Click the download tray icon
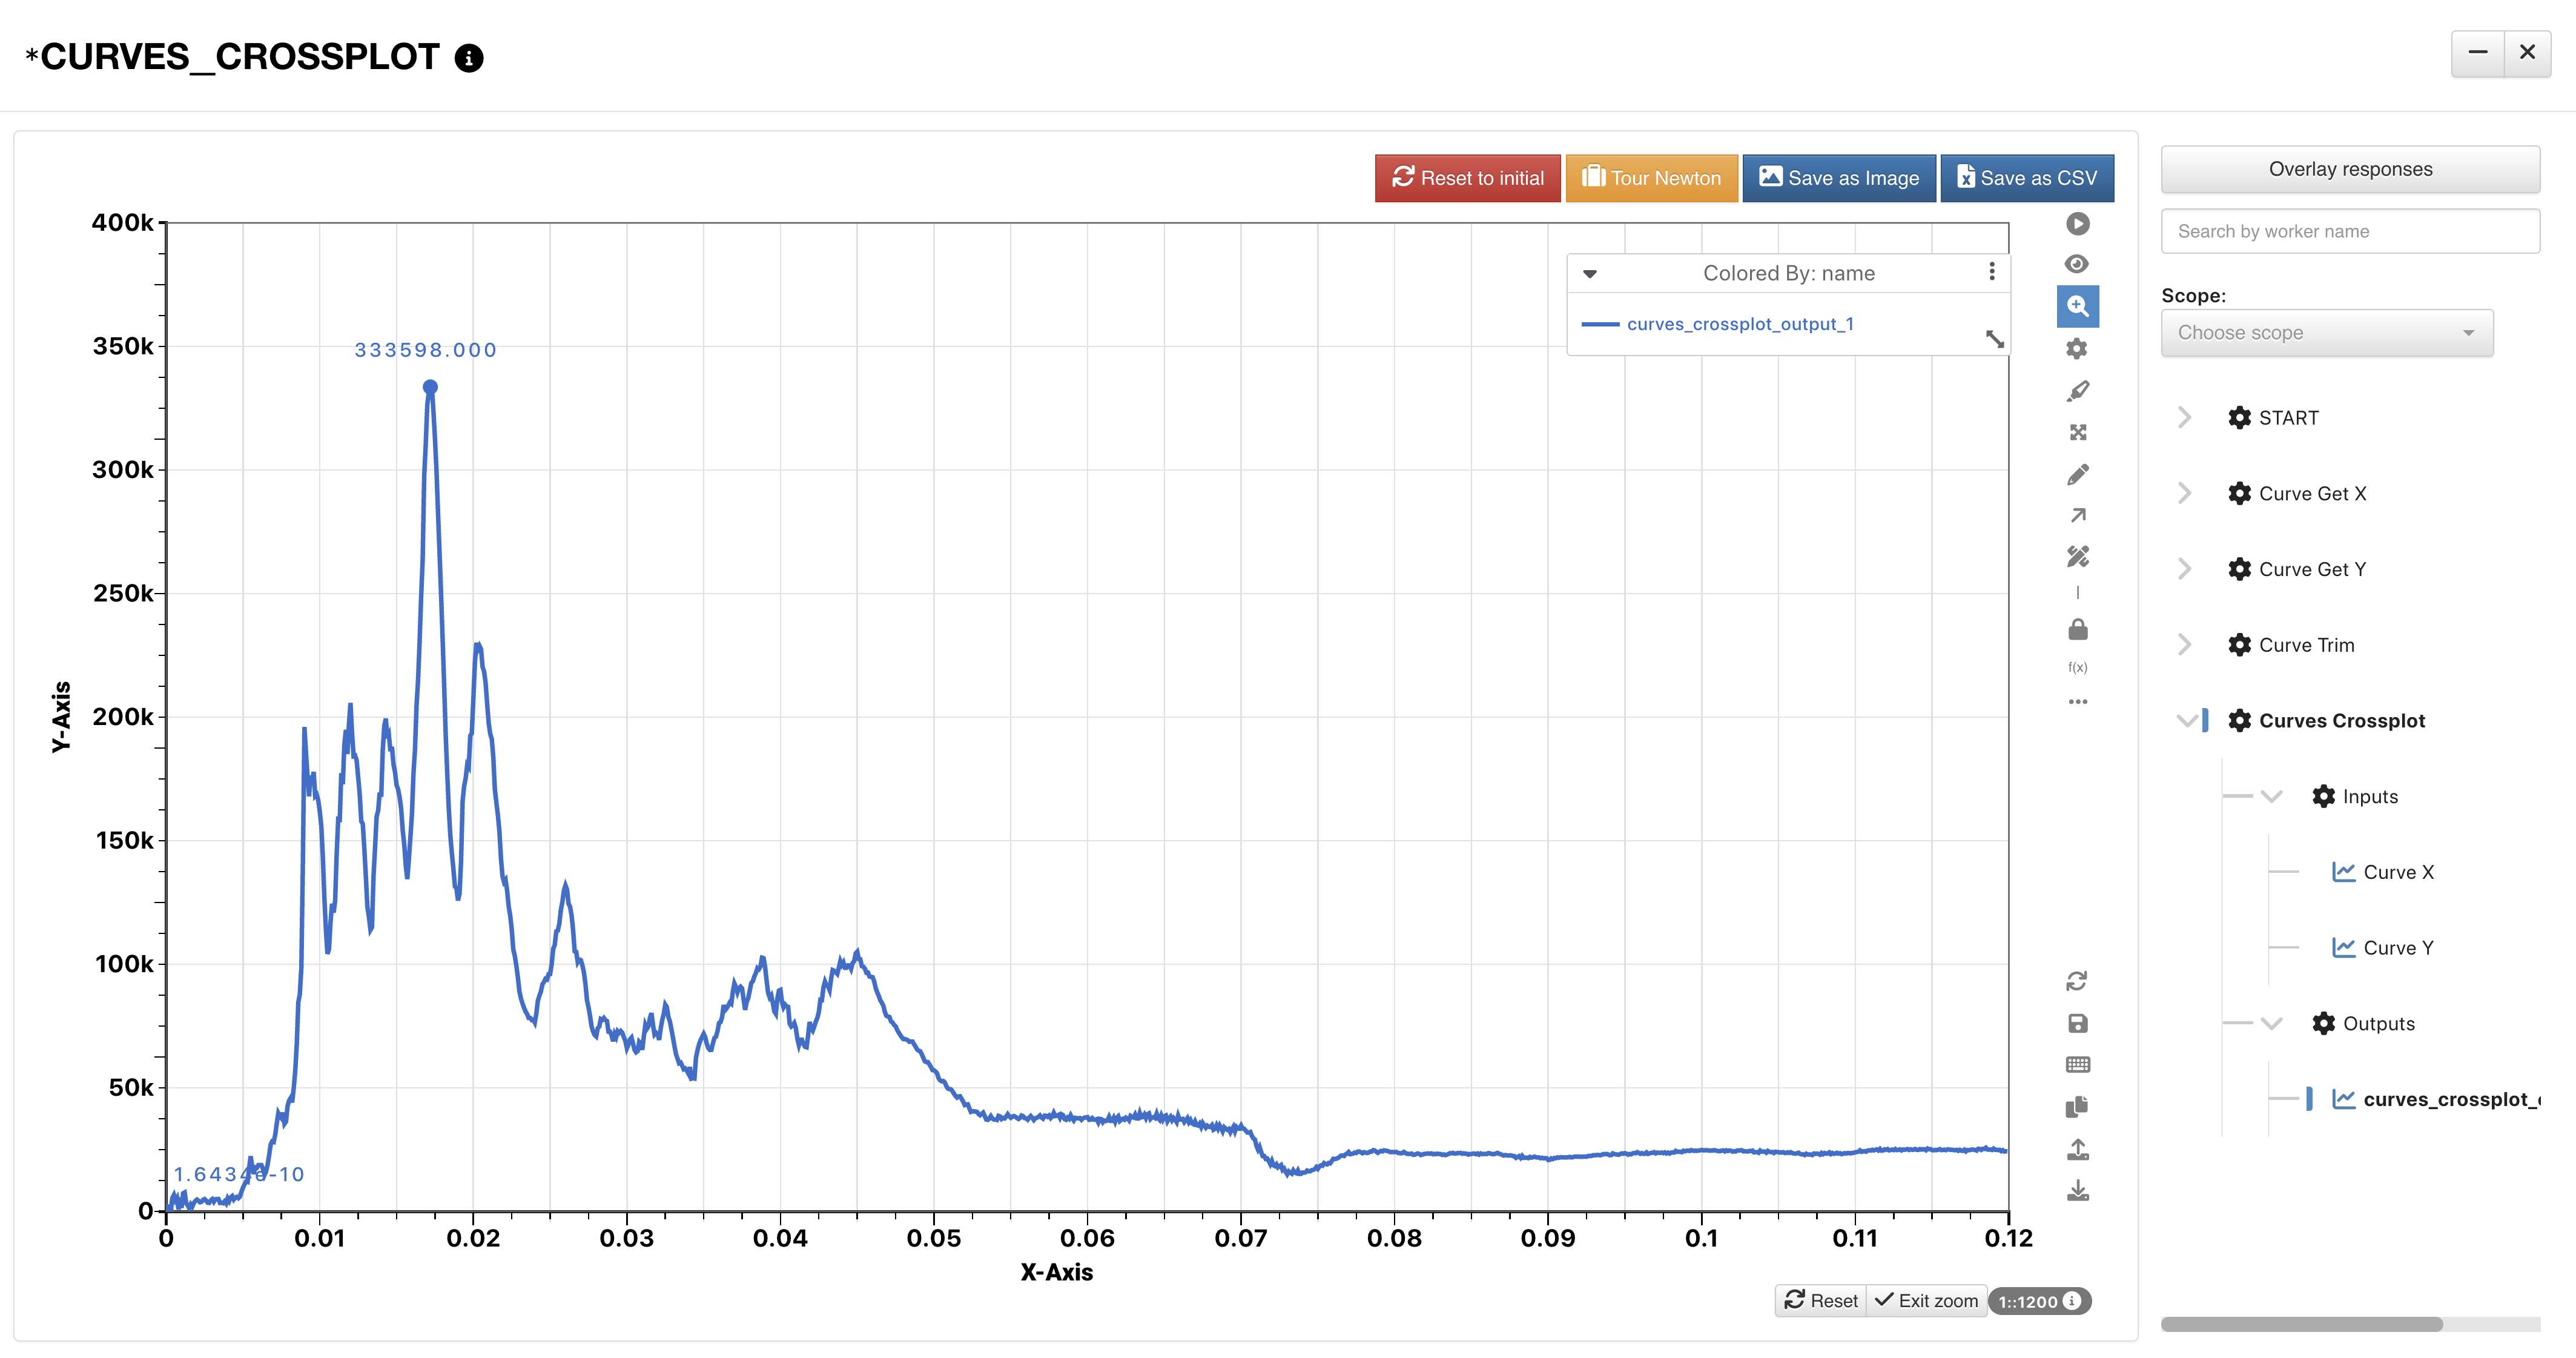The height and width of the screenshot is (1358, 2576). (x=2077, y=1190)
